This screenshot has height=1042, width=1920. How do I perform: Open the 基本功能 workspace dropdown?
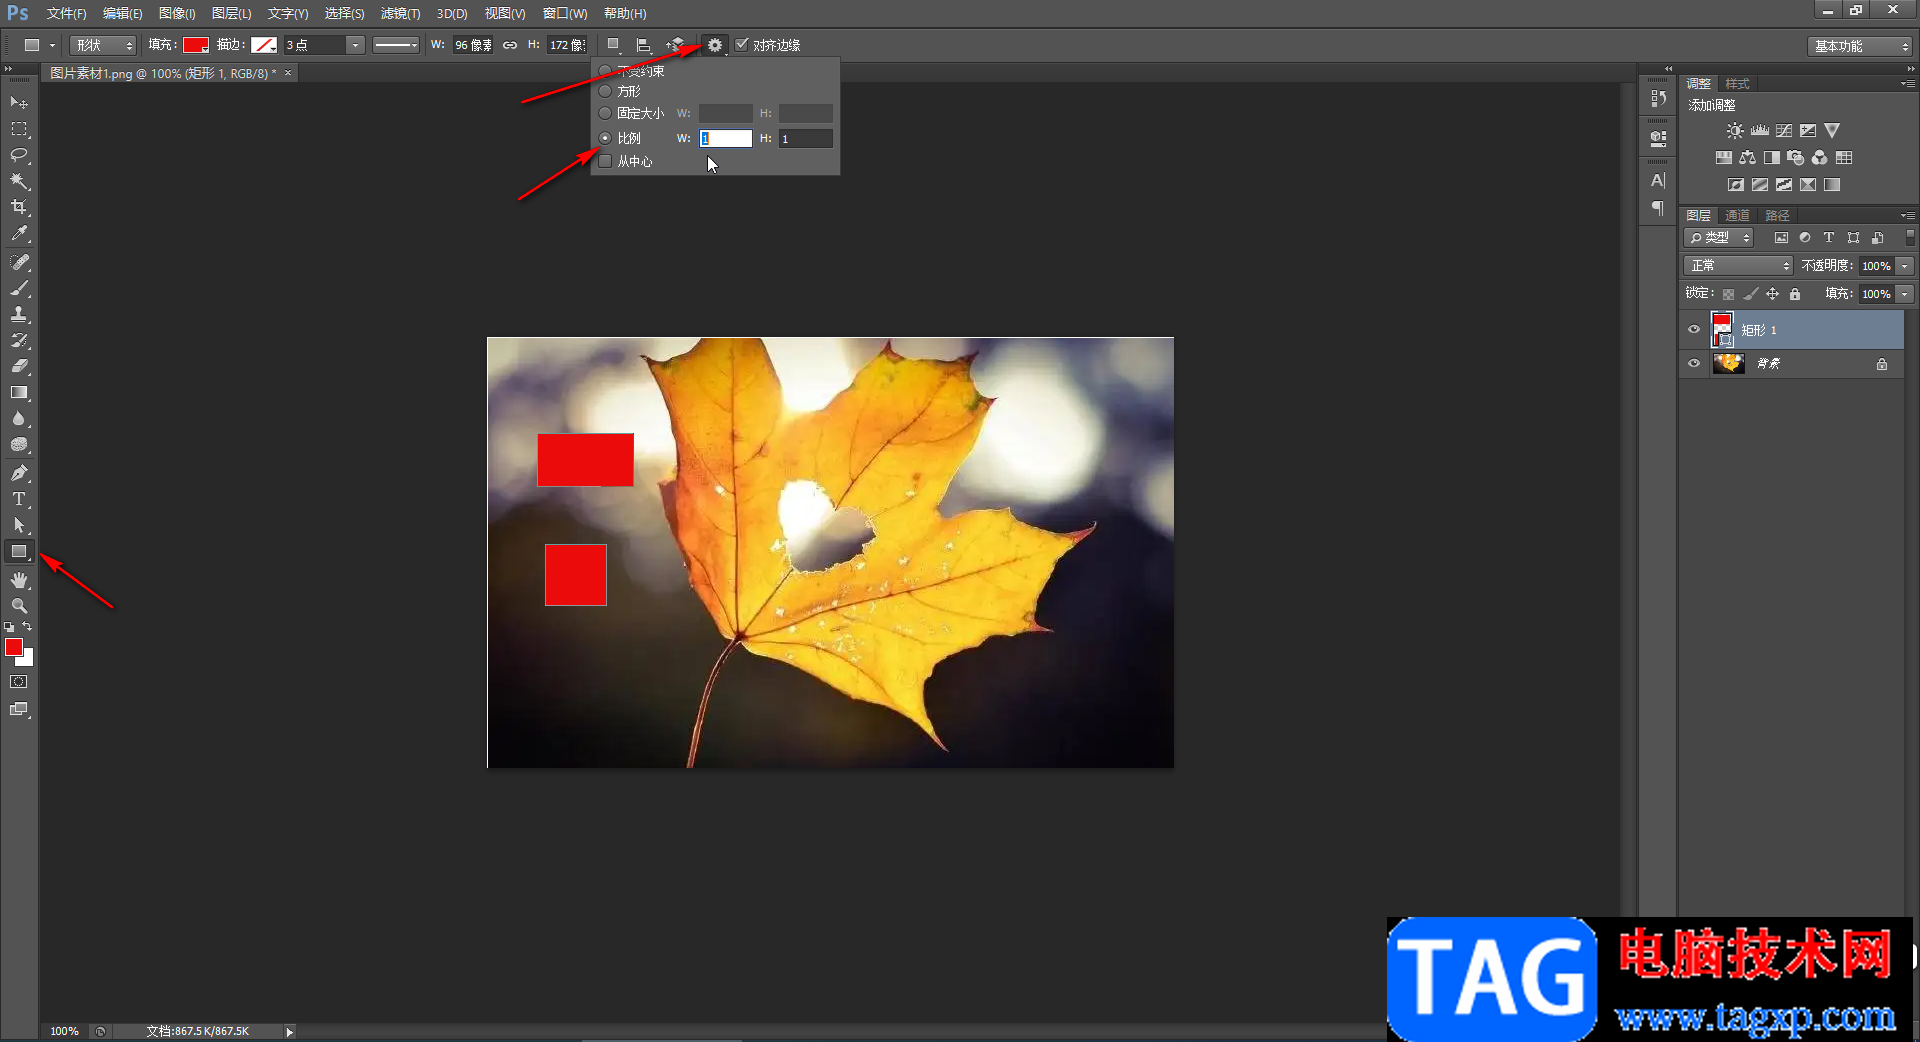1860,46
